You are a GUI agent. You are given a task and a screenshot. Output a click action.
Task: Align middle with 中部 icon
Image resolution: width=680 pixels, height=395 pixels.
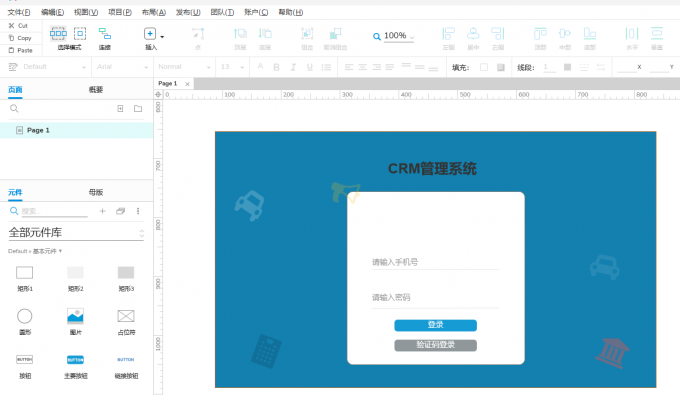click(x=565, y=33)
